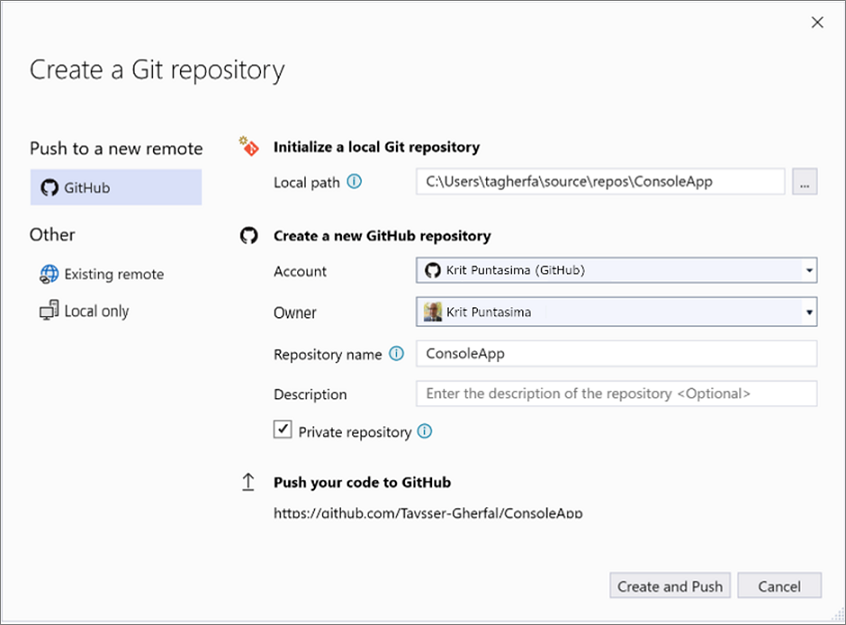846x625 pixels.
Task: Click the Create and Push button
Action: pos(670,586)
